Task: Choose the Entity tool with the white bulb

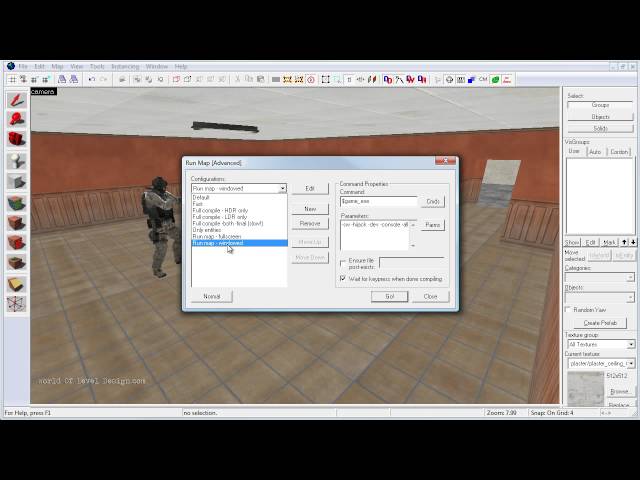Action: [16, 162]
